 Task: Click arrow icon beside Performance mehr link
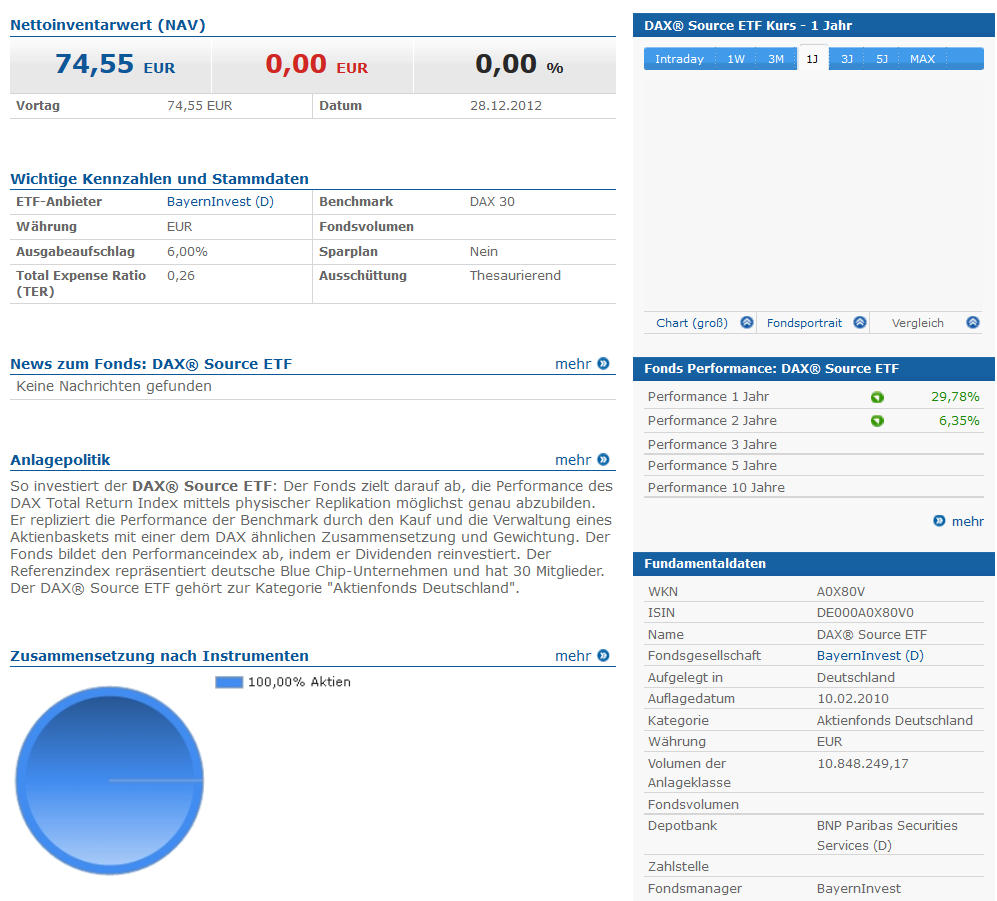point(939,521)
